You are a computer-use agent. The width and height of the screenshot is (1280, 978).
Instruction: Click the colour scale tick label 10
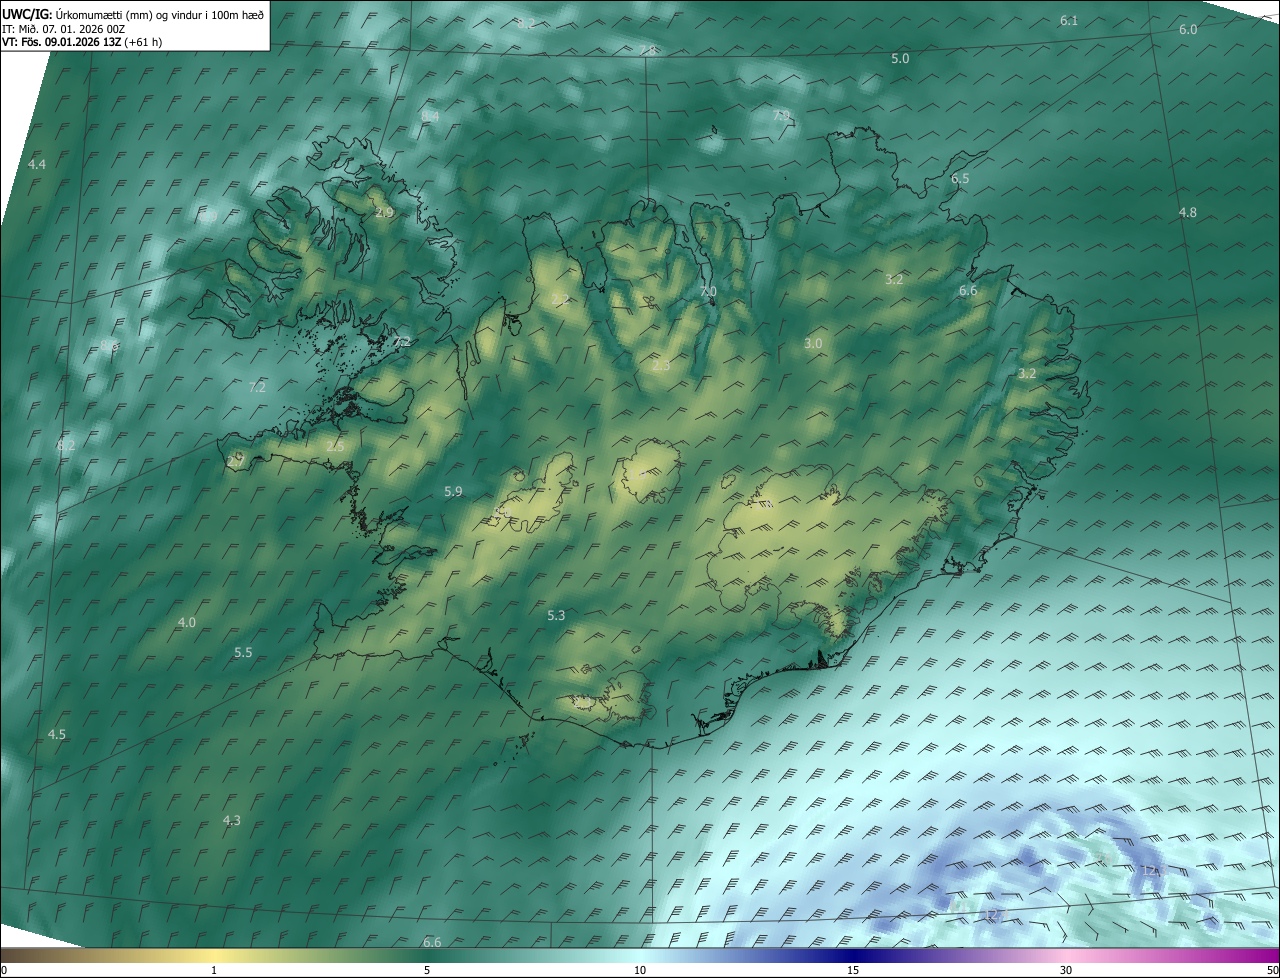(x=640, y=970)
